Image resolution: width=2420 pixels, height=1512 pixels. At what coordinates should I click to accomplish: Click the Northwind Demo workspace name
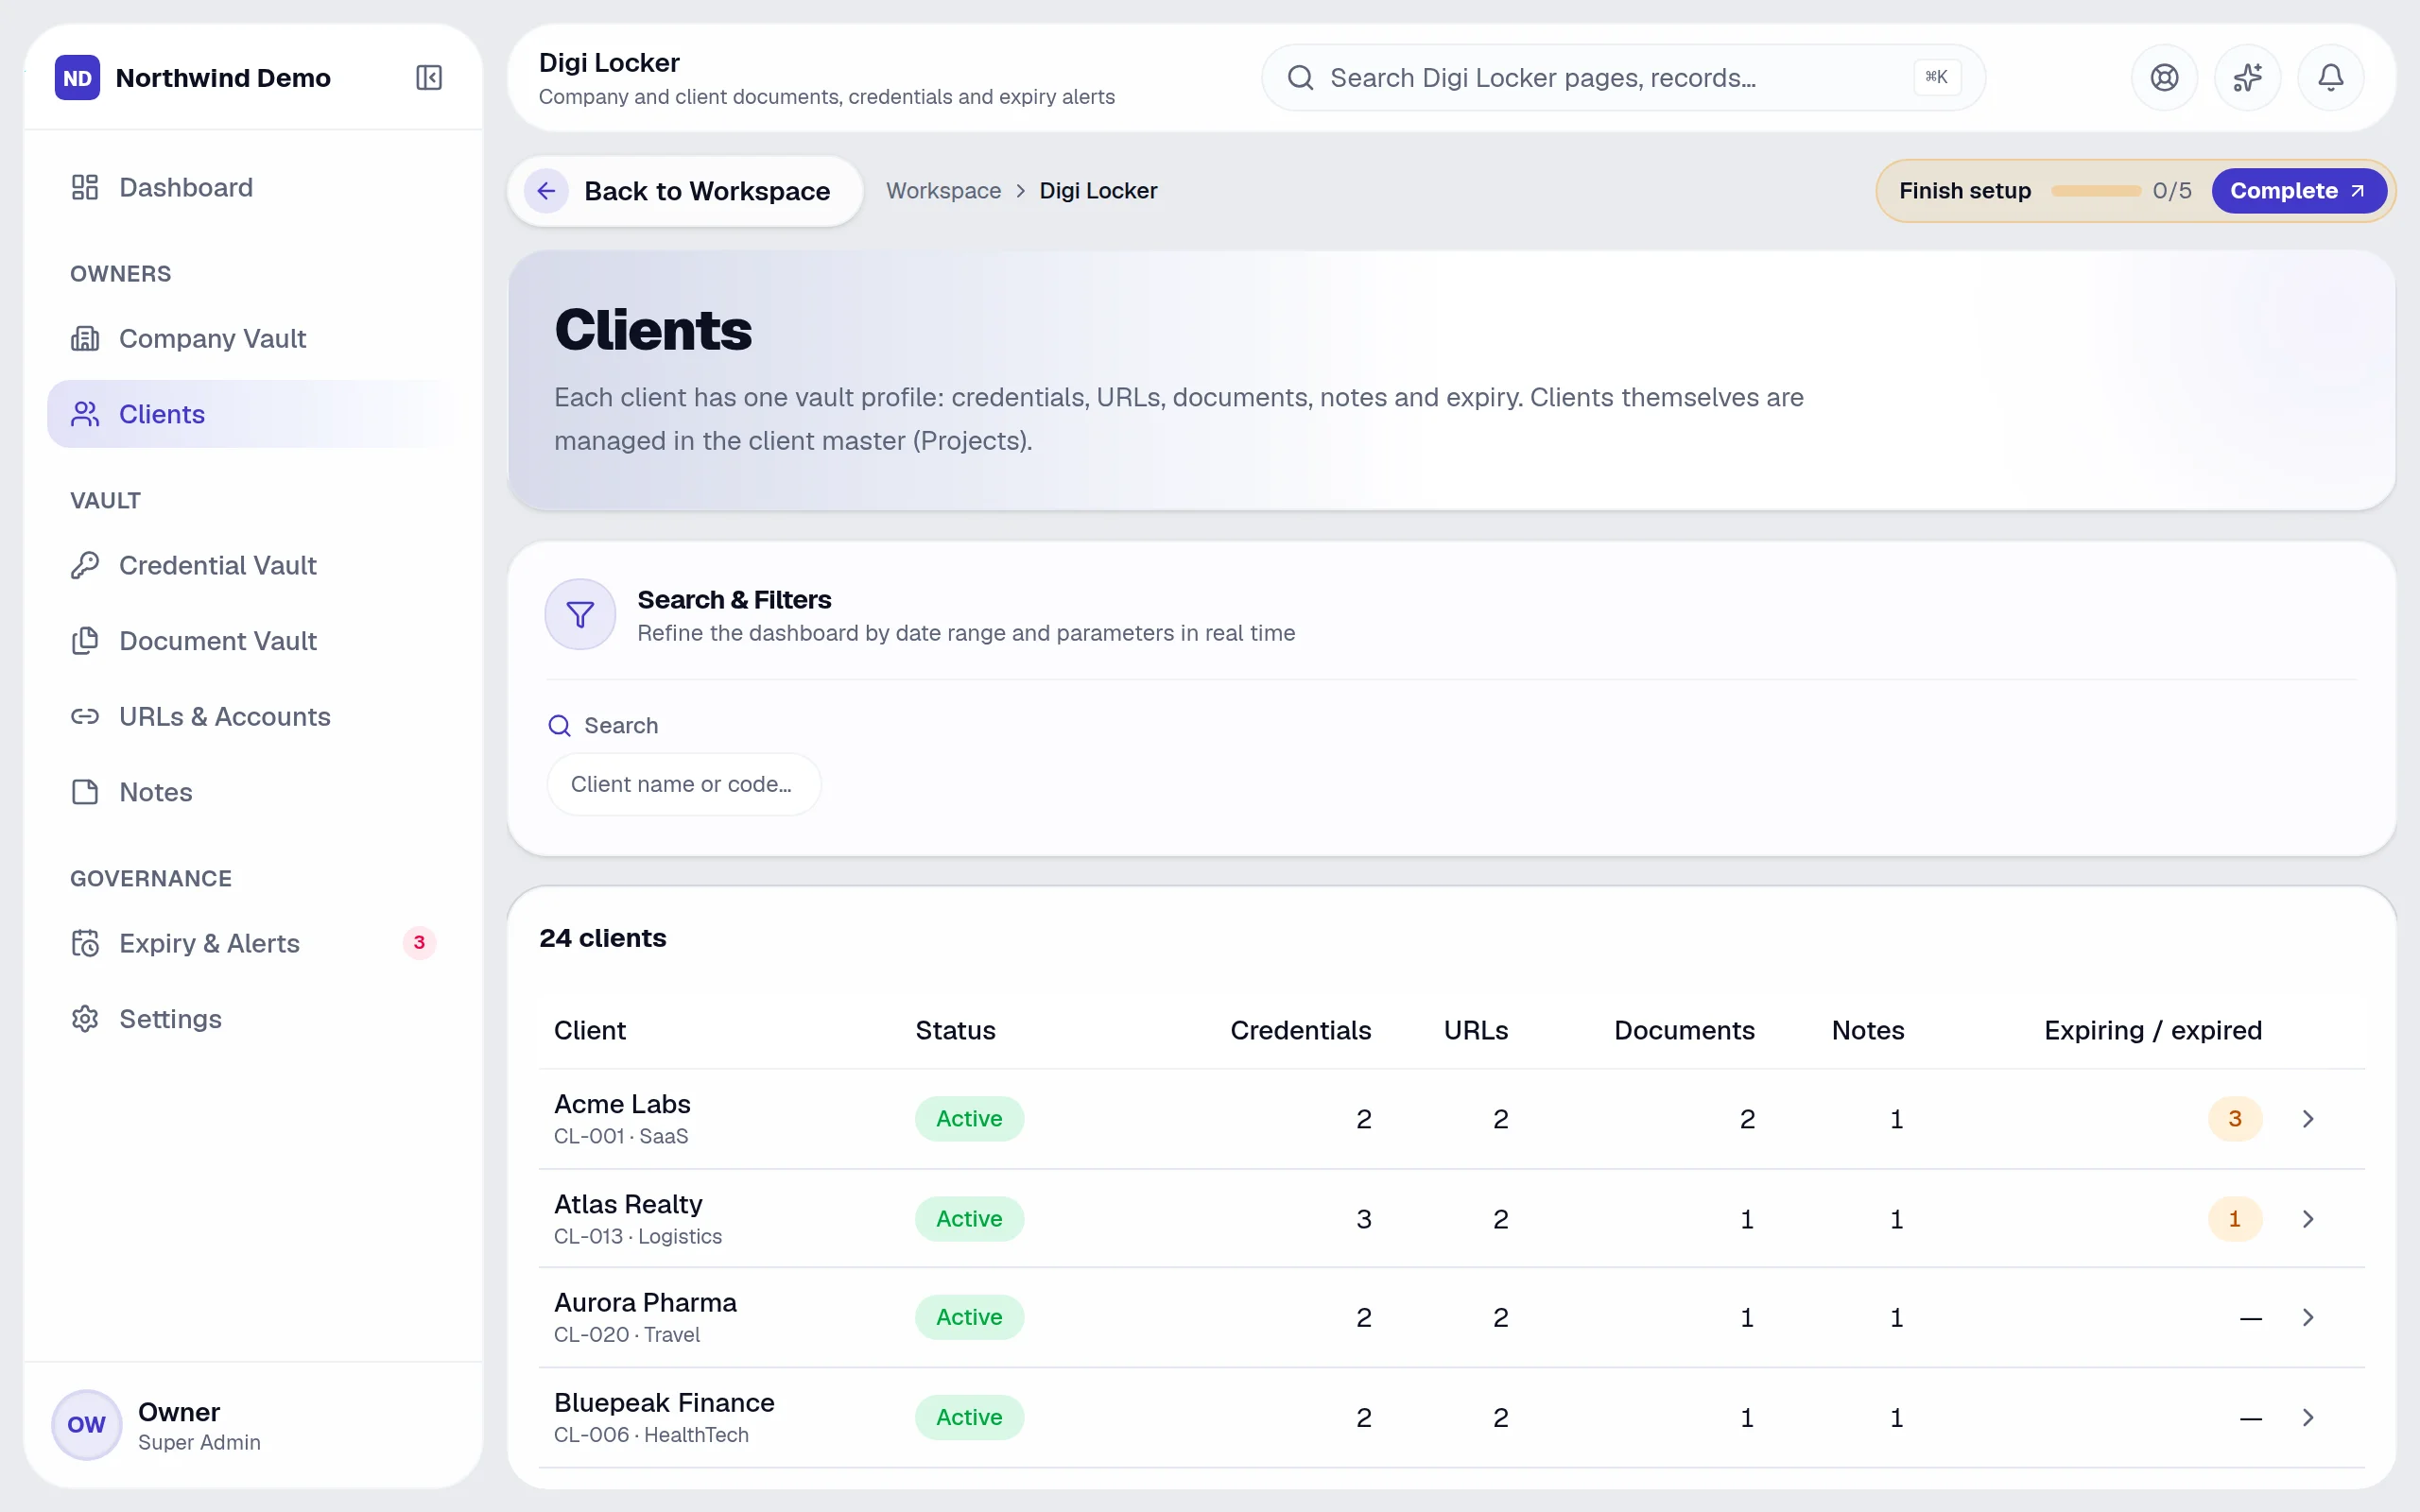[x=223, y=77]
